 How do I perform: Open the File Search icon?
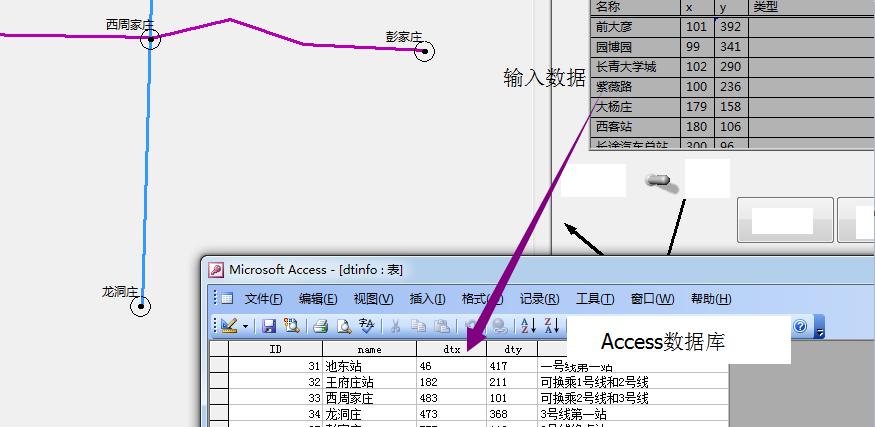tap(291, 326)
